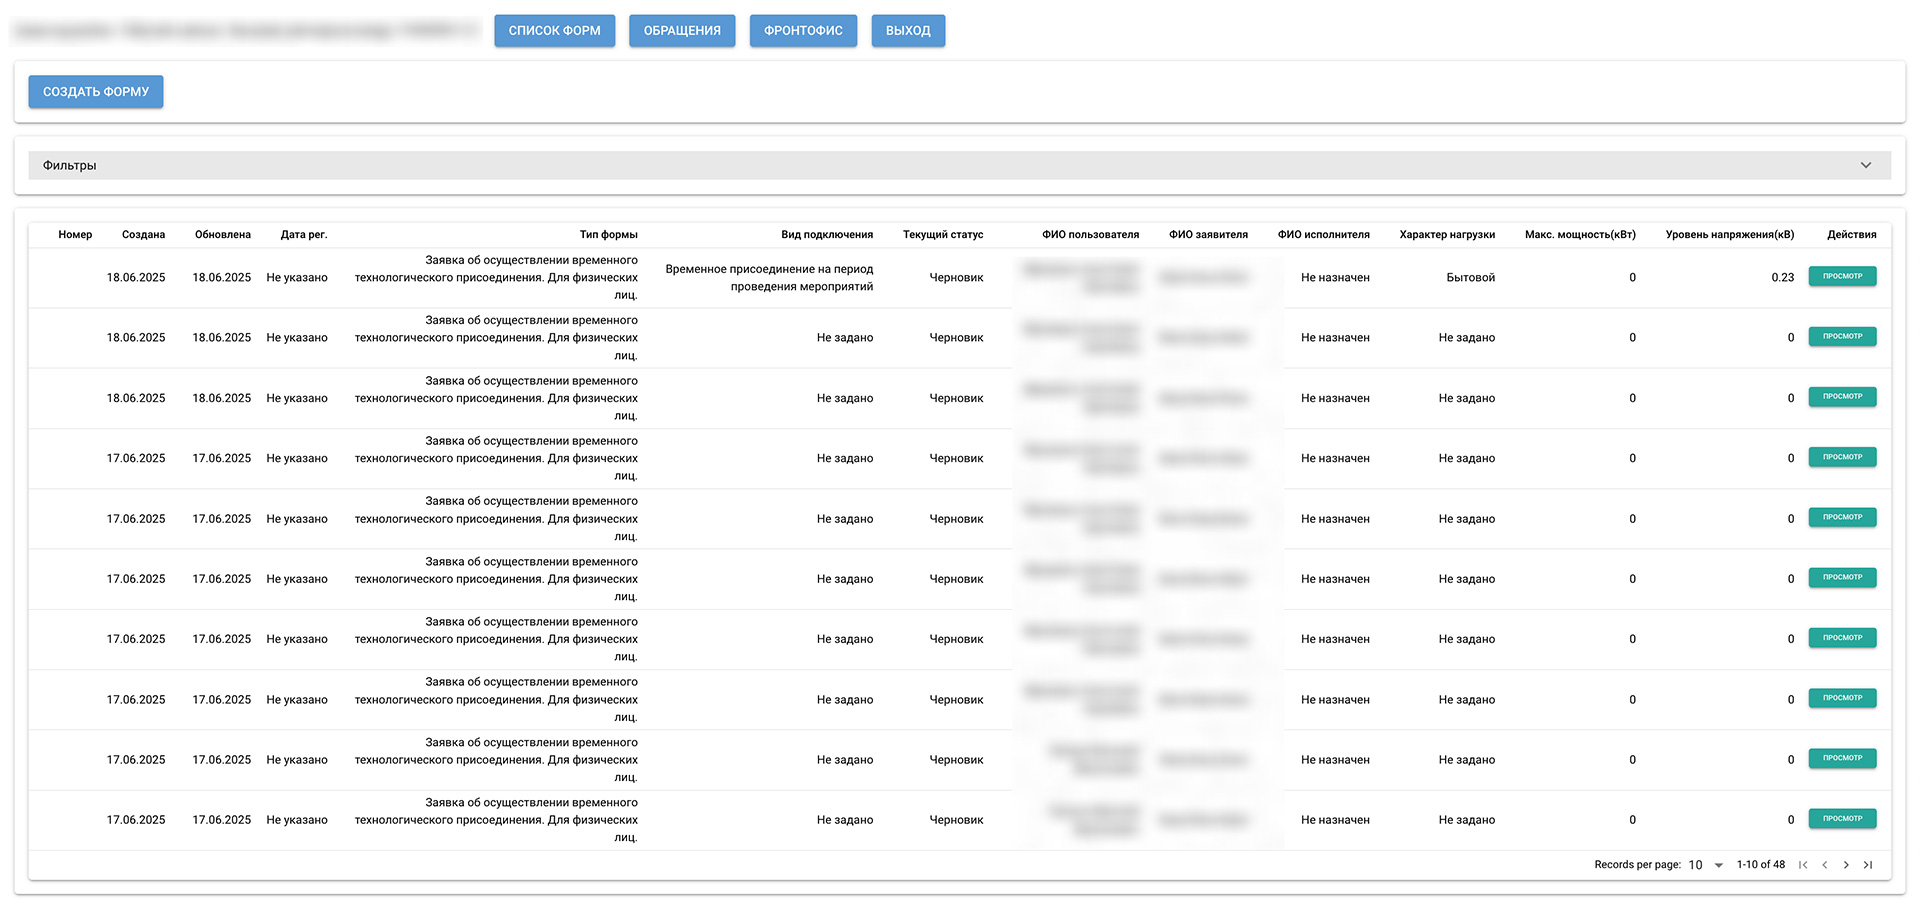Select the 0.23 voltage level cell
1920x913 pixels.
(x=1782, y=278)
